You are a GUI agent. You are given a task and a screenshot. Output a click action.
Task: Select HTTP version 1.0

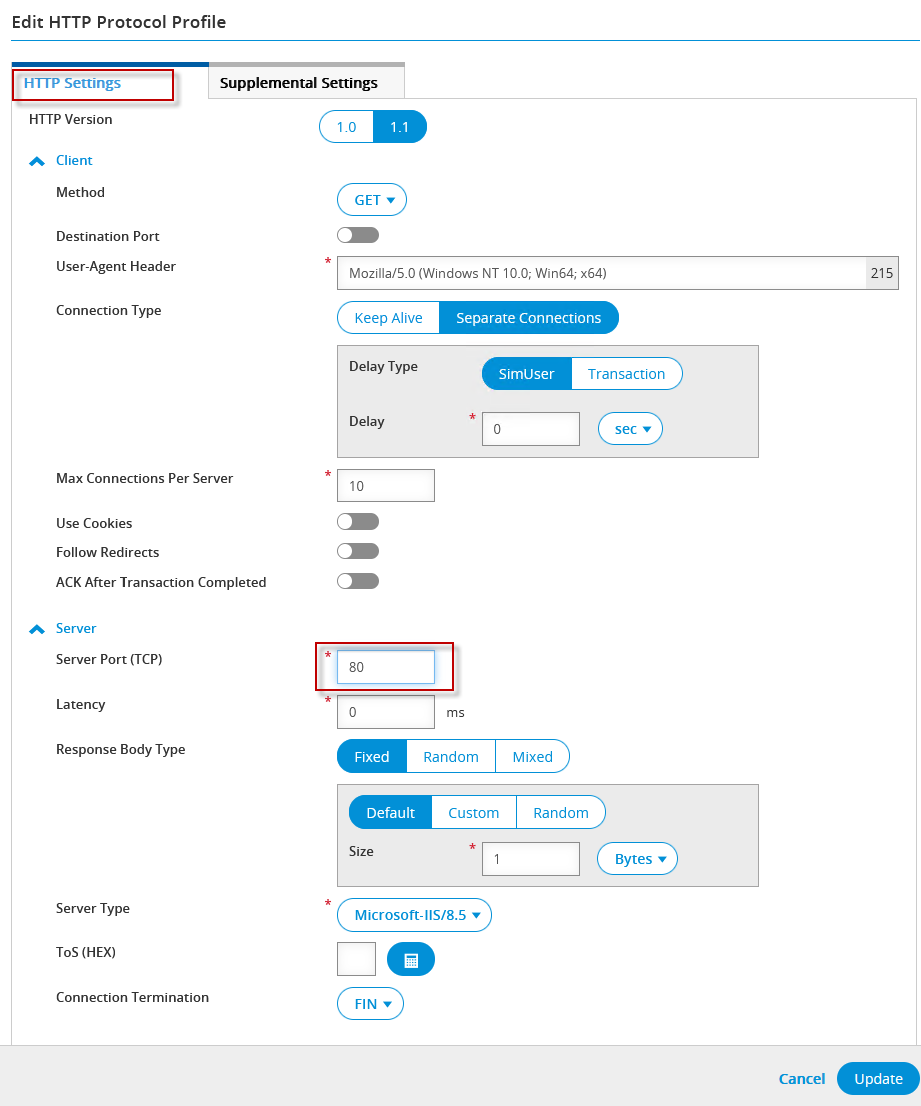pos(346,127)
